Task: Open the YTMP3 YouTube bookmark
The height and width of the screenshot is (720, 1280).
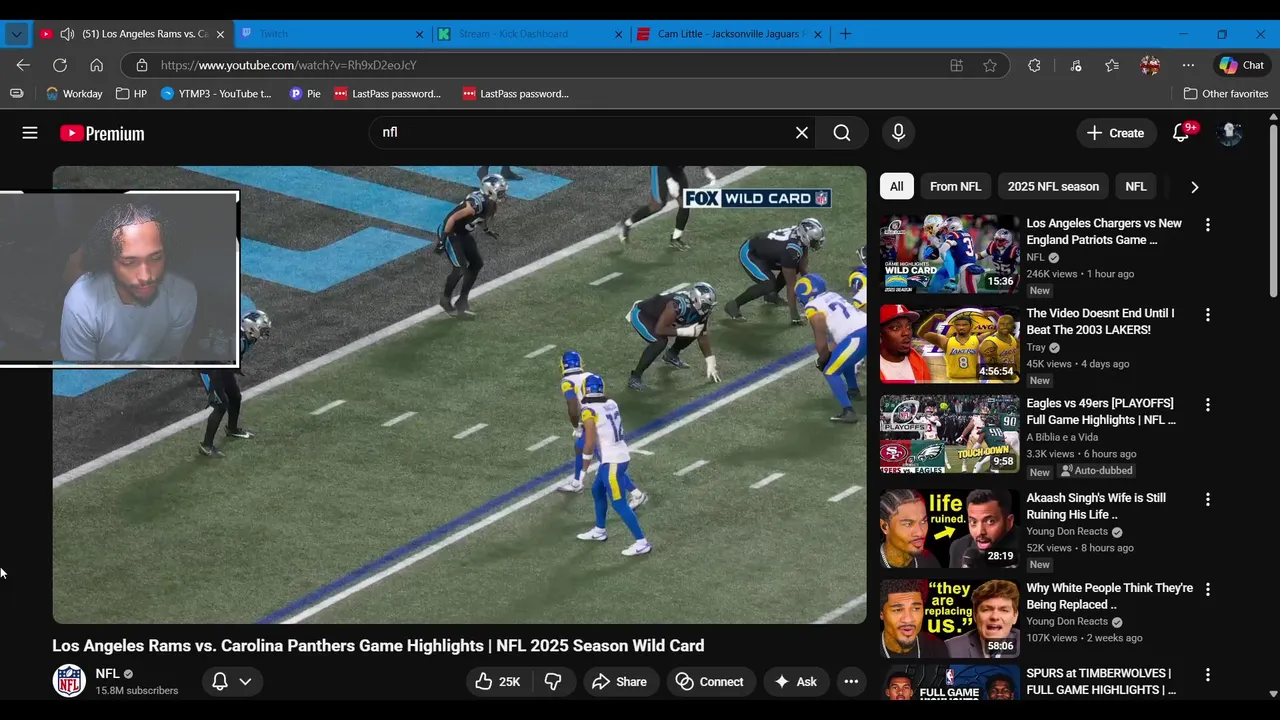Action: tap(216, 94)
